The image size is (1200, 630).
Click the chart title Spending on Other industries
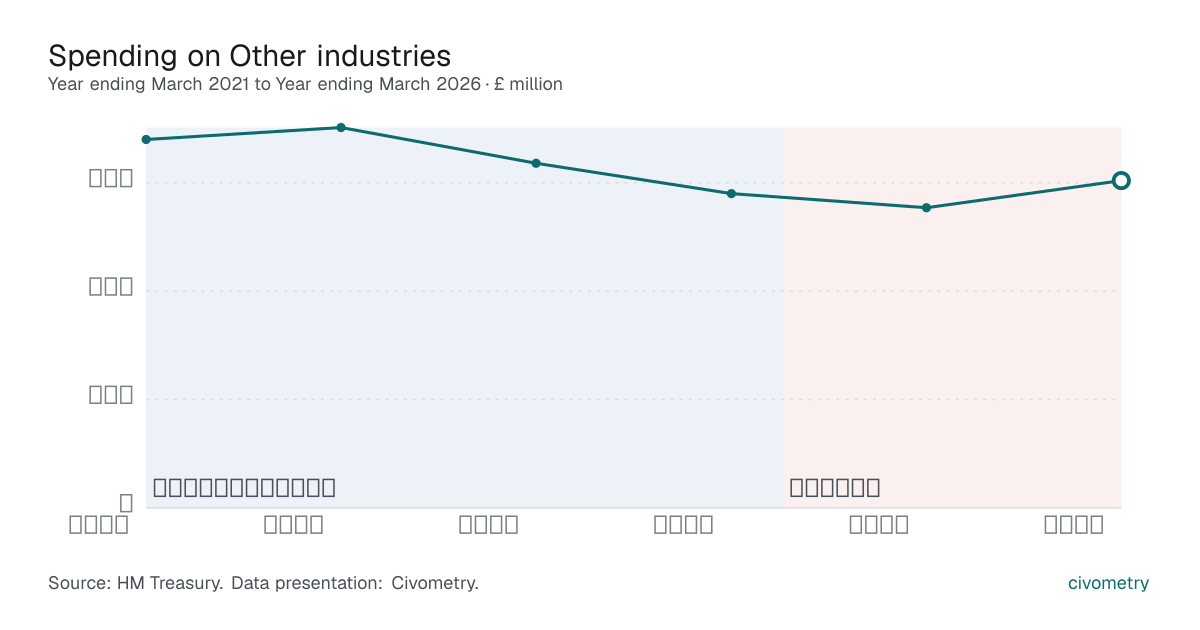250,55
